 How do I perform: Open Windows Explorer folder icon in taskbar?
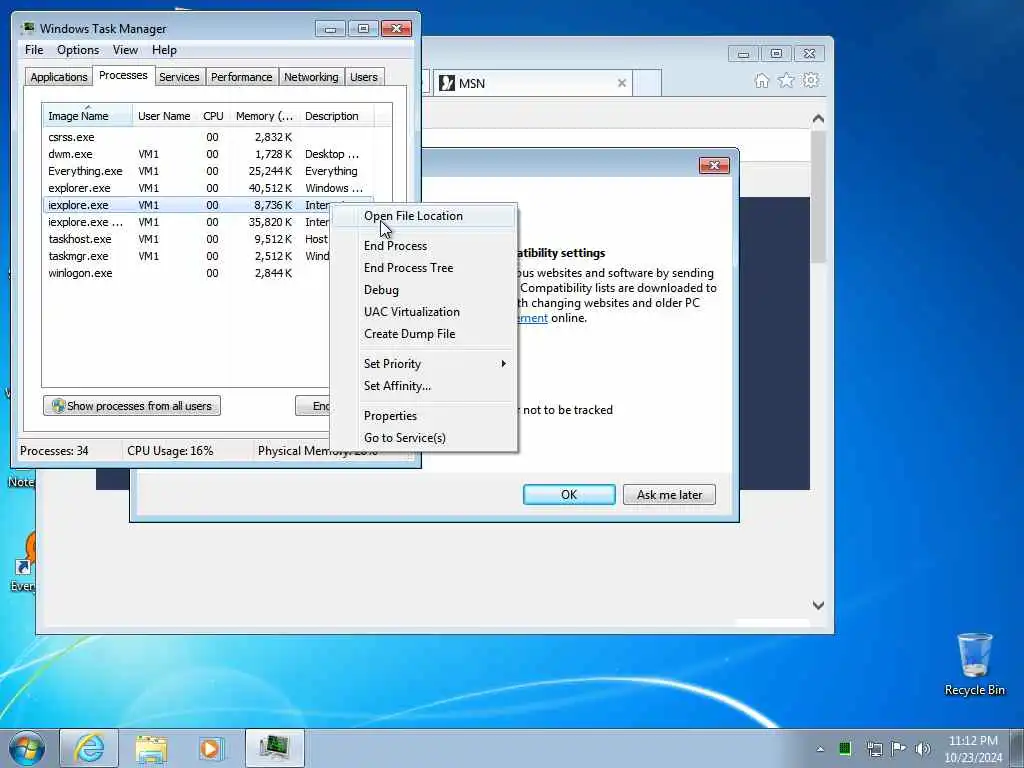click(x=152, y=748)
